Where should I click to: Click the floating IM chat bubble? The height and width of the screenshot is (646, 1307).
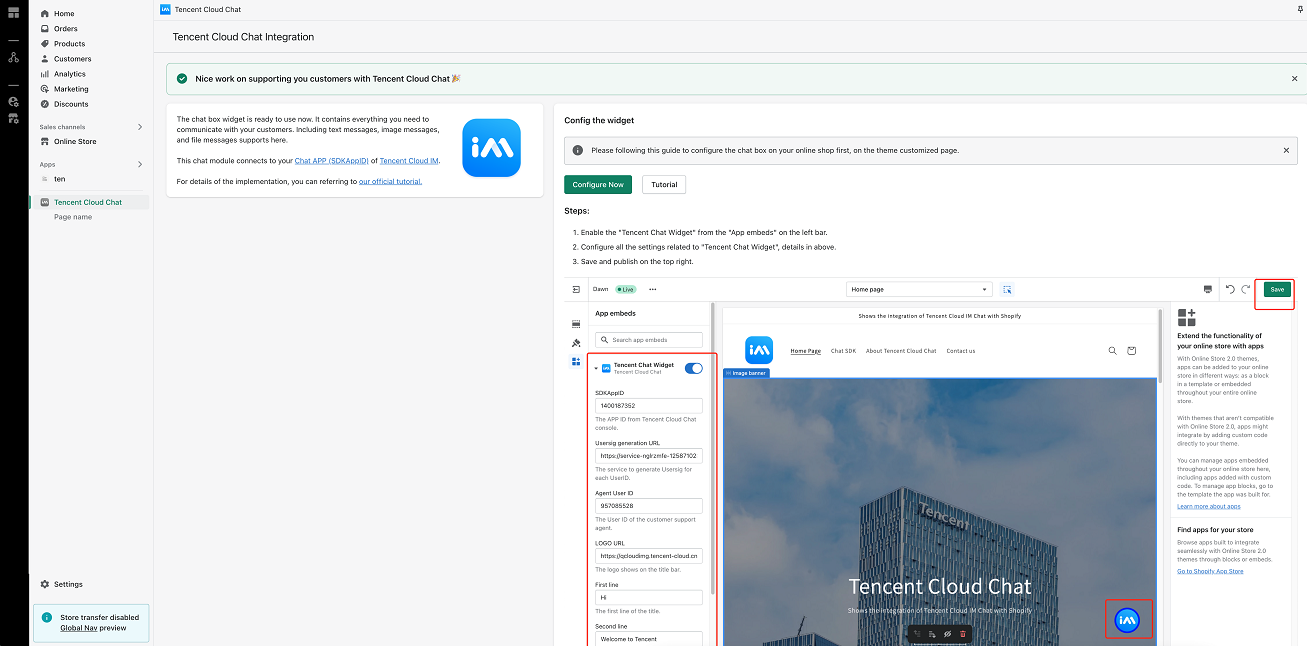(1127, 620)
